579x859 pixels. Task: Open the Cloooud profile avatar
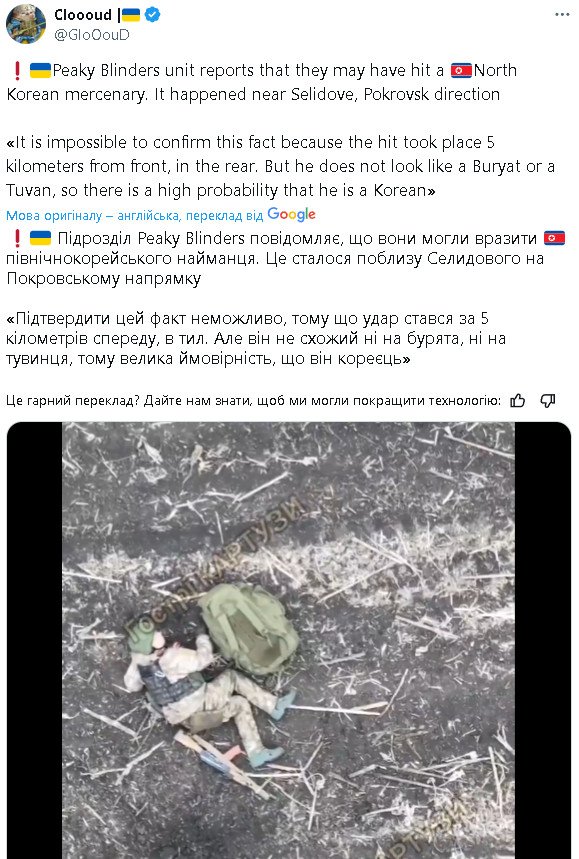(x=26, y=24)
